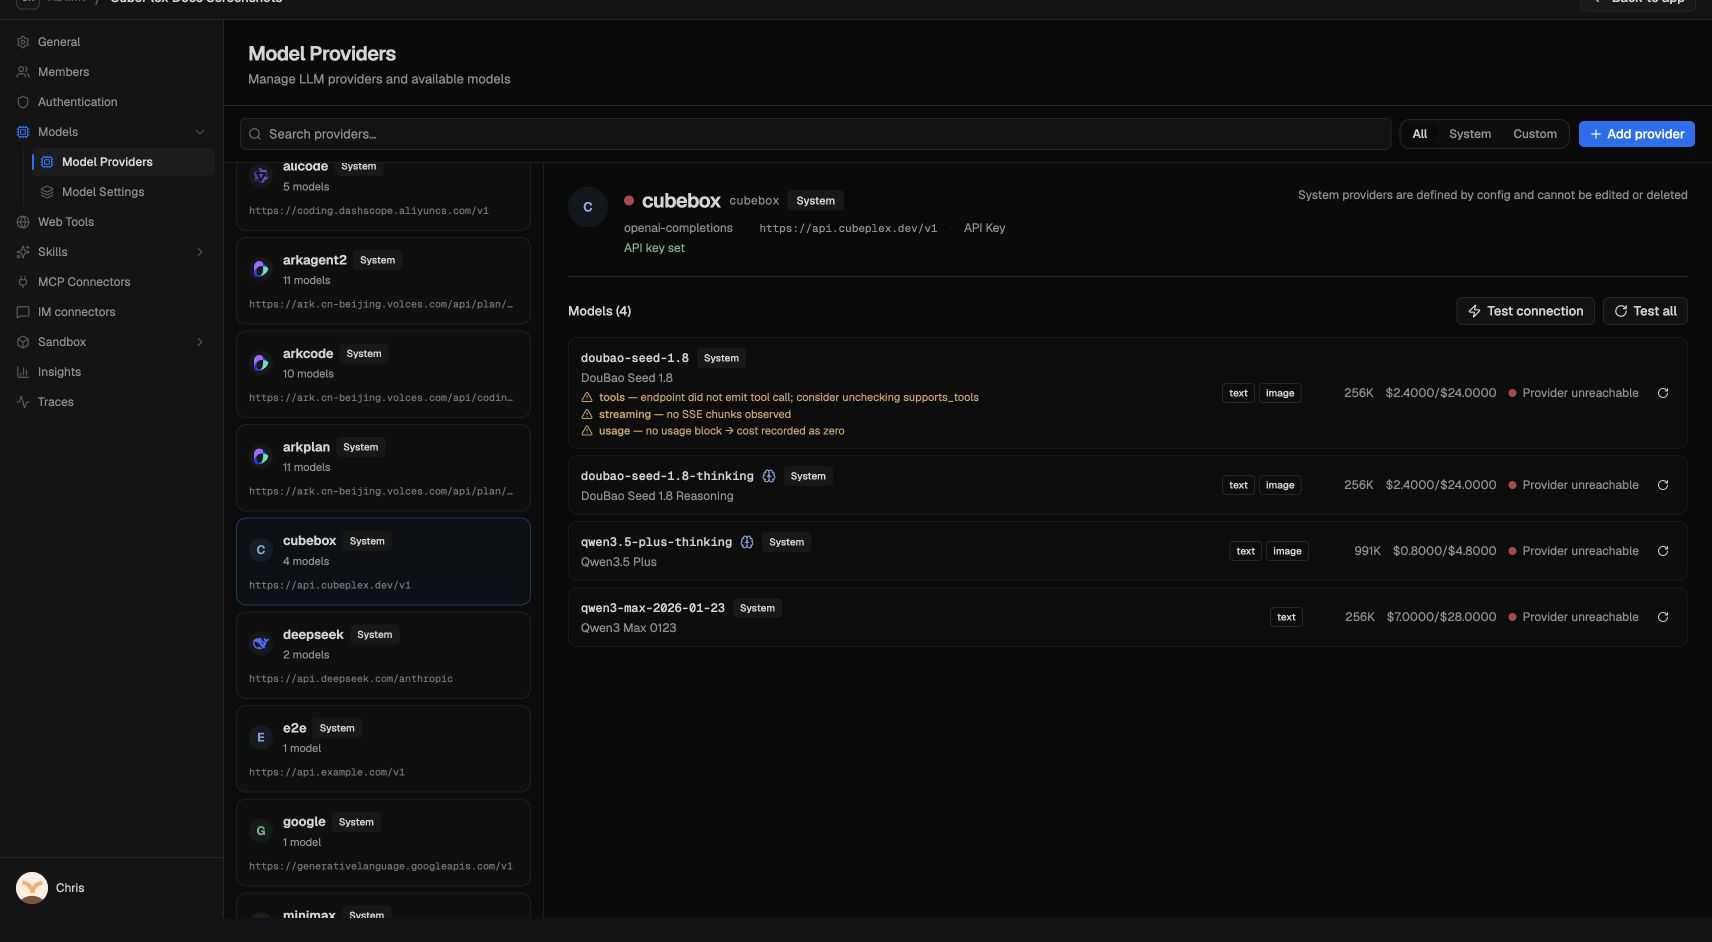Viewport: 1712px width, 942px height.
Task: Go to Insights page
Action: tap(111, 372)
